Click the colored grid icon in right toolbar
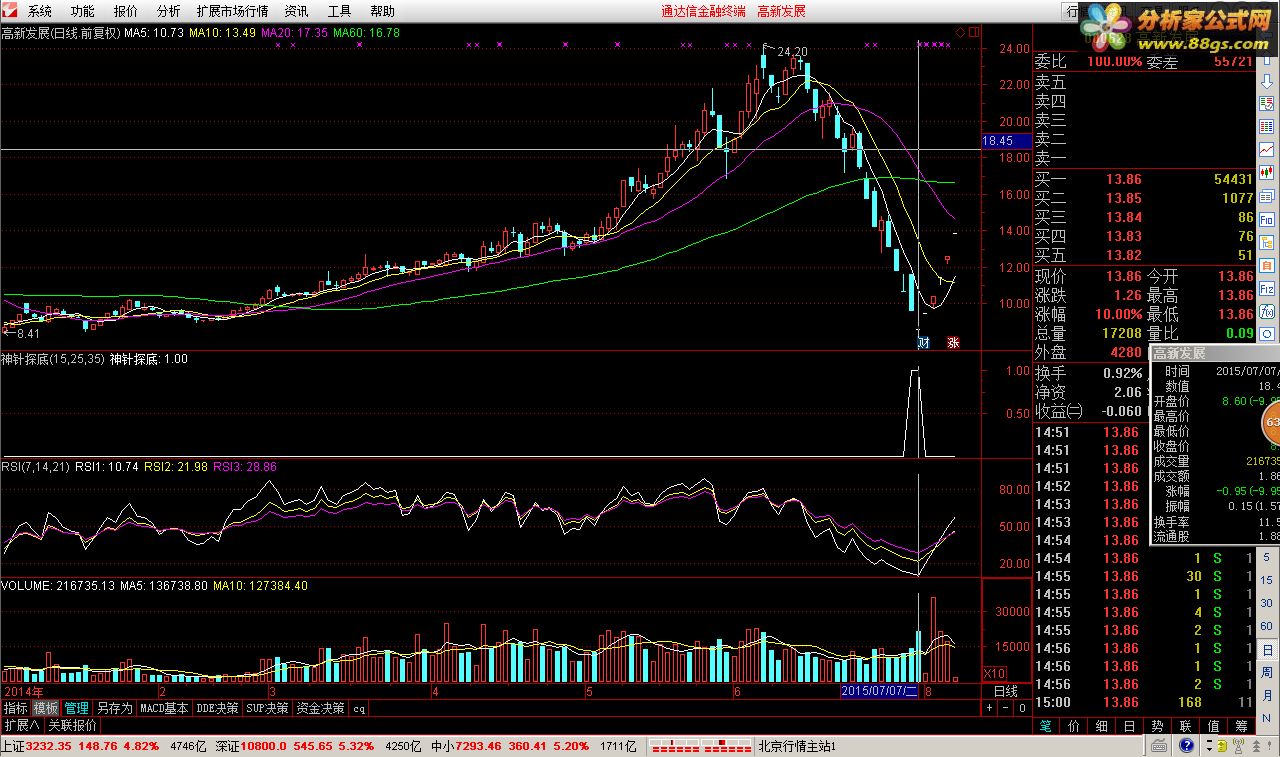Viewport: 1280px width, 757px height. (x=1267, y=126)
